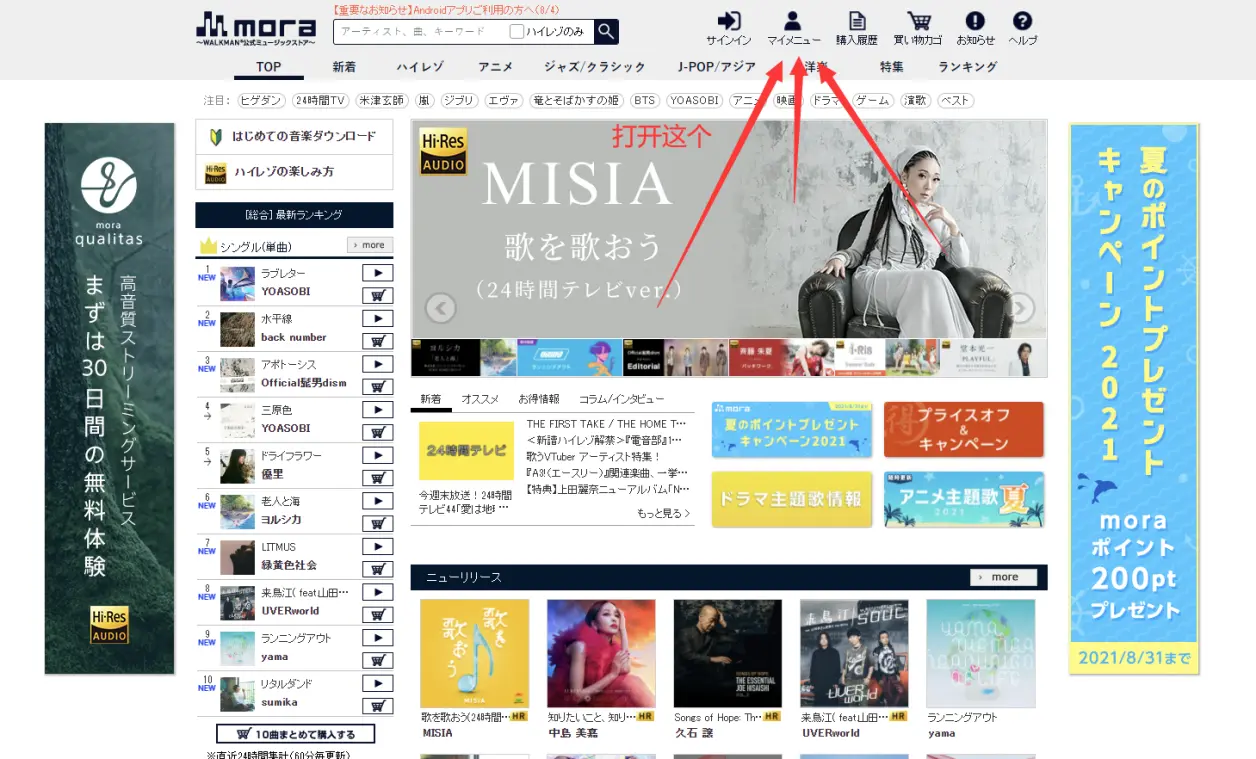This screenshot has width=1256, height=759.
Task: Play preview of 老人と海
Action: (377, 501)
